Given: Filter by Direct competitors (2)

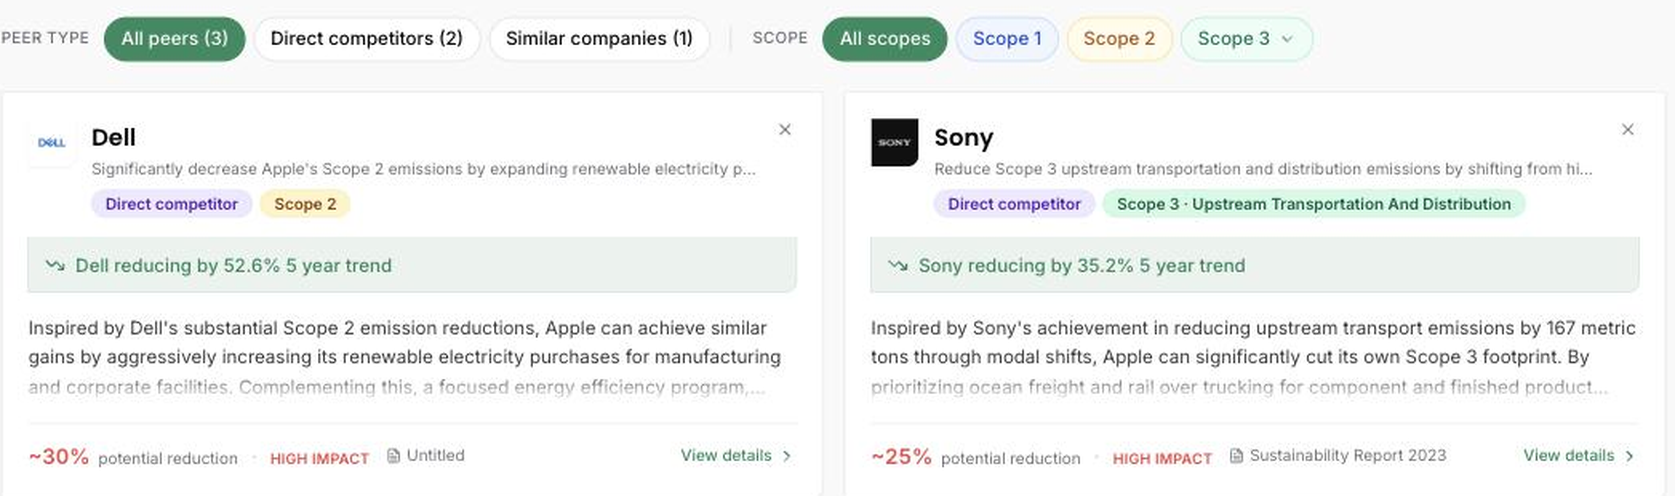Looking at the screenshot, I should pos(367,39).
